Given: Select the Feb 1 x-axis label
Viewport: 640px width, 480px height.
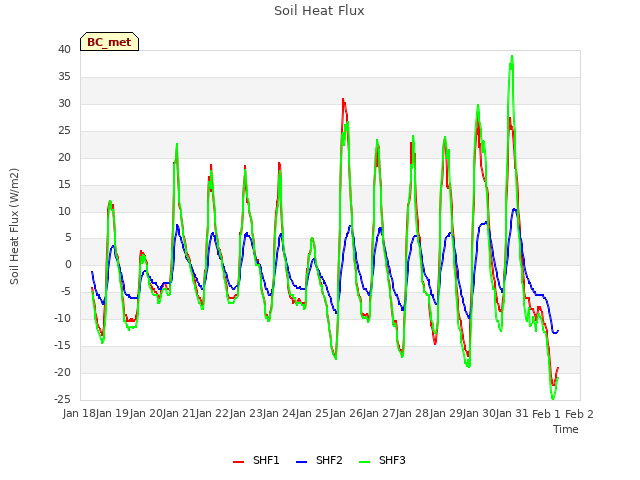Looking at the screenshot, I should [546, 414].
